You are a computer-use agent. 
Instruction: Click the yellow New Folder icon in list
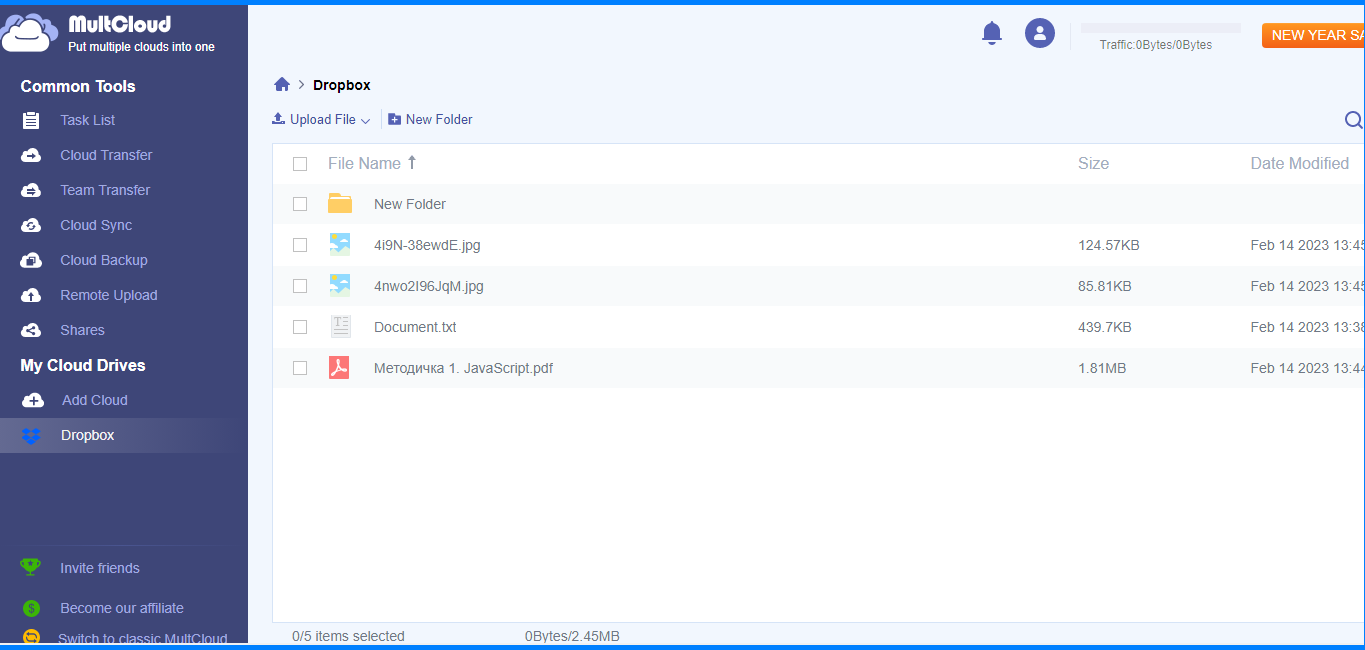click(340, 203)
